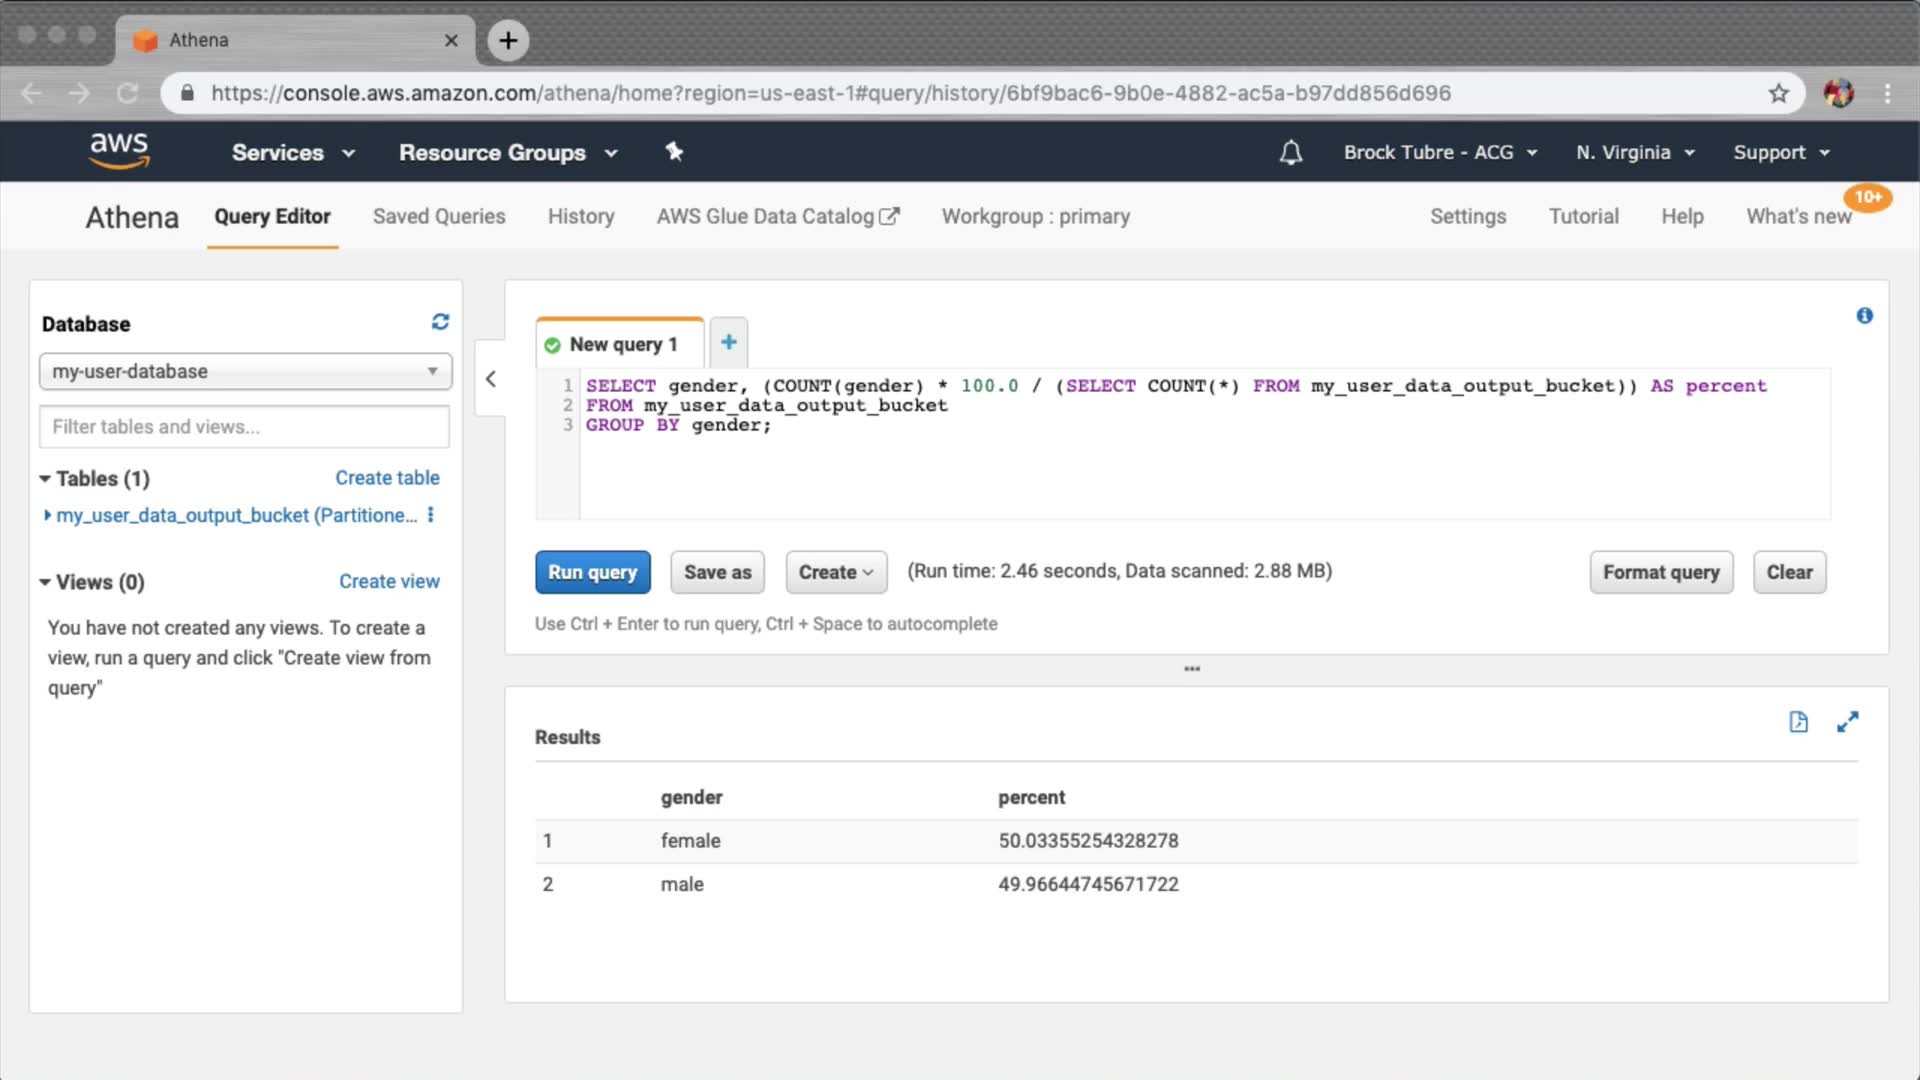
Task: Click the Filter tables and views field
Action: pos(245,427)
